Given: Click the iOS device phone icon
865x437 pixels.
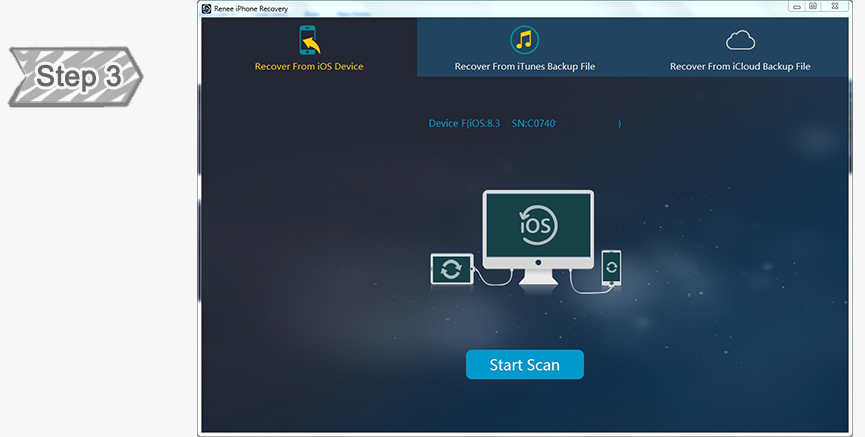Looking at the screenshot, I should click(x=308, y=40).
